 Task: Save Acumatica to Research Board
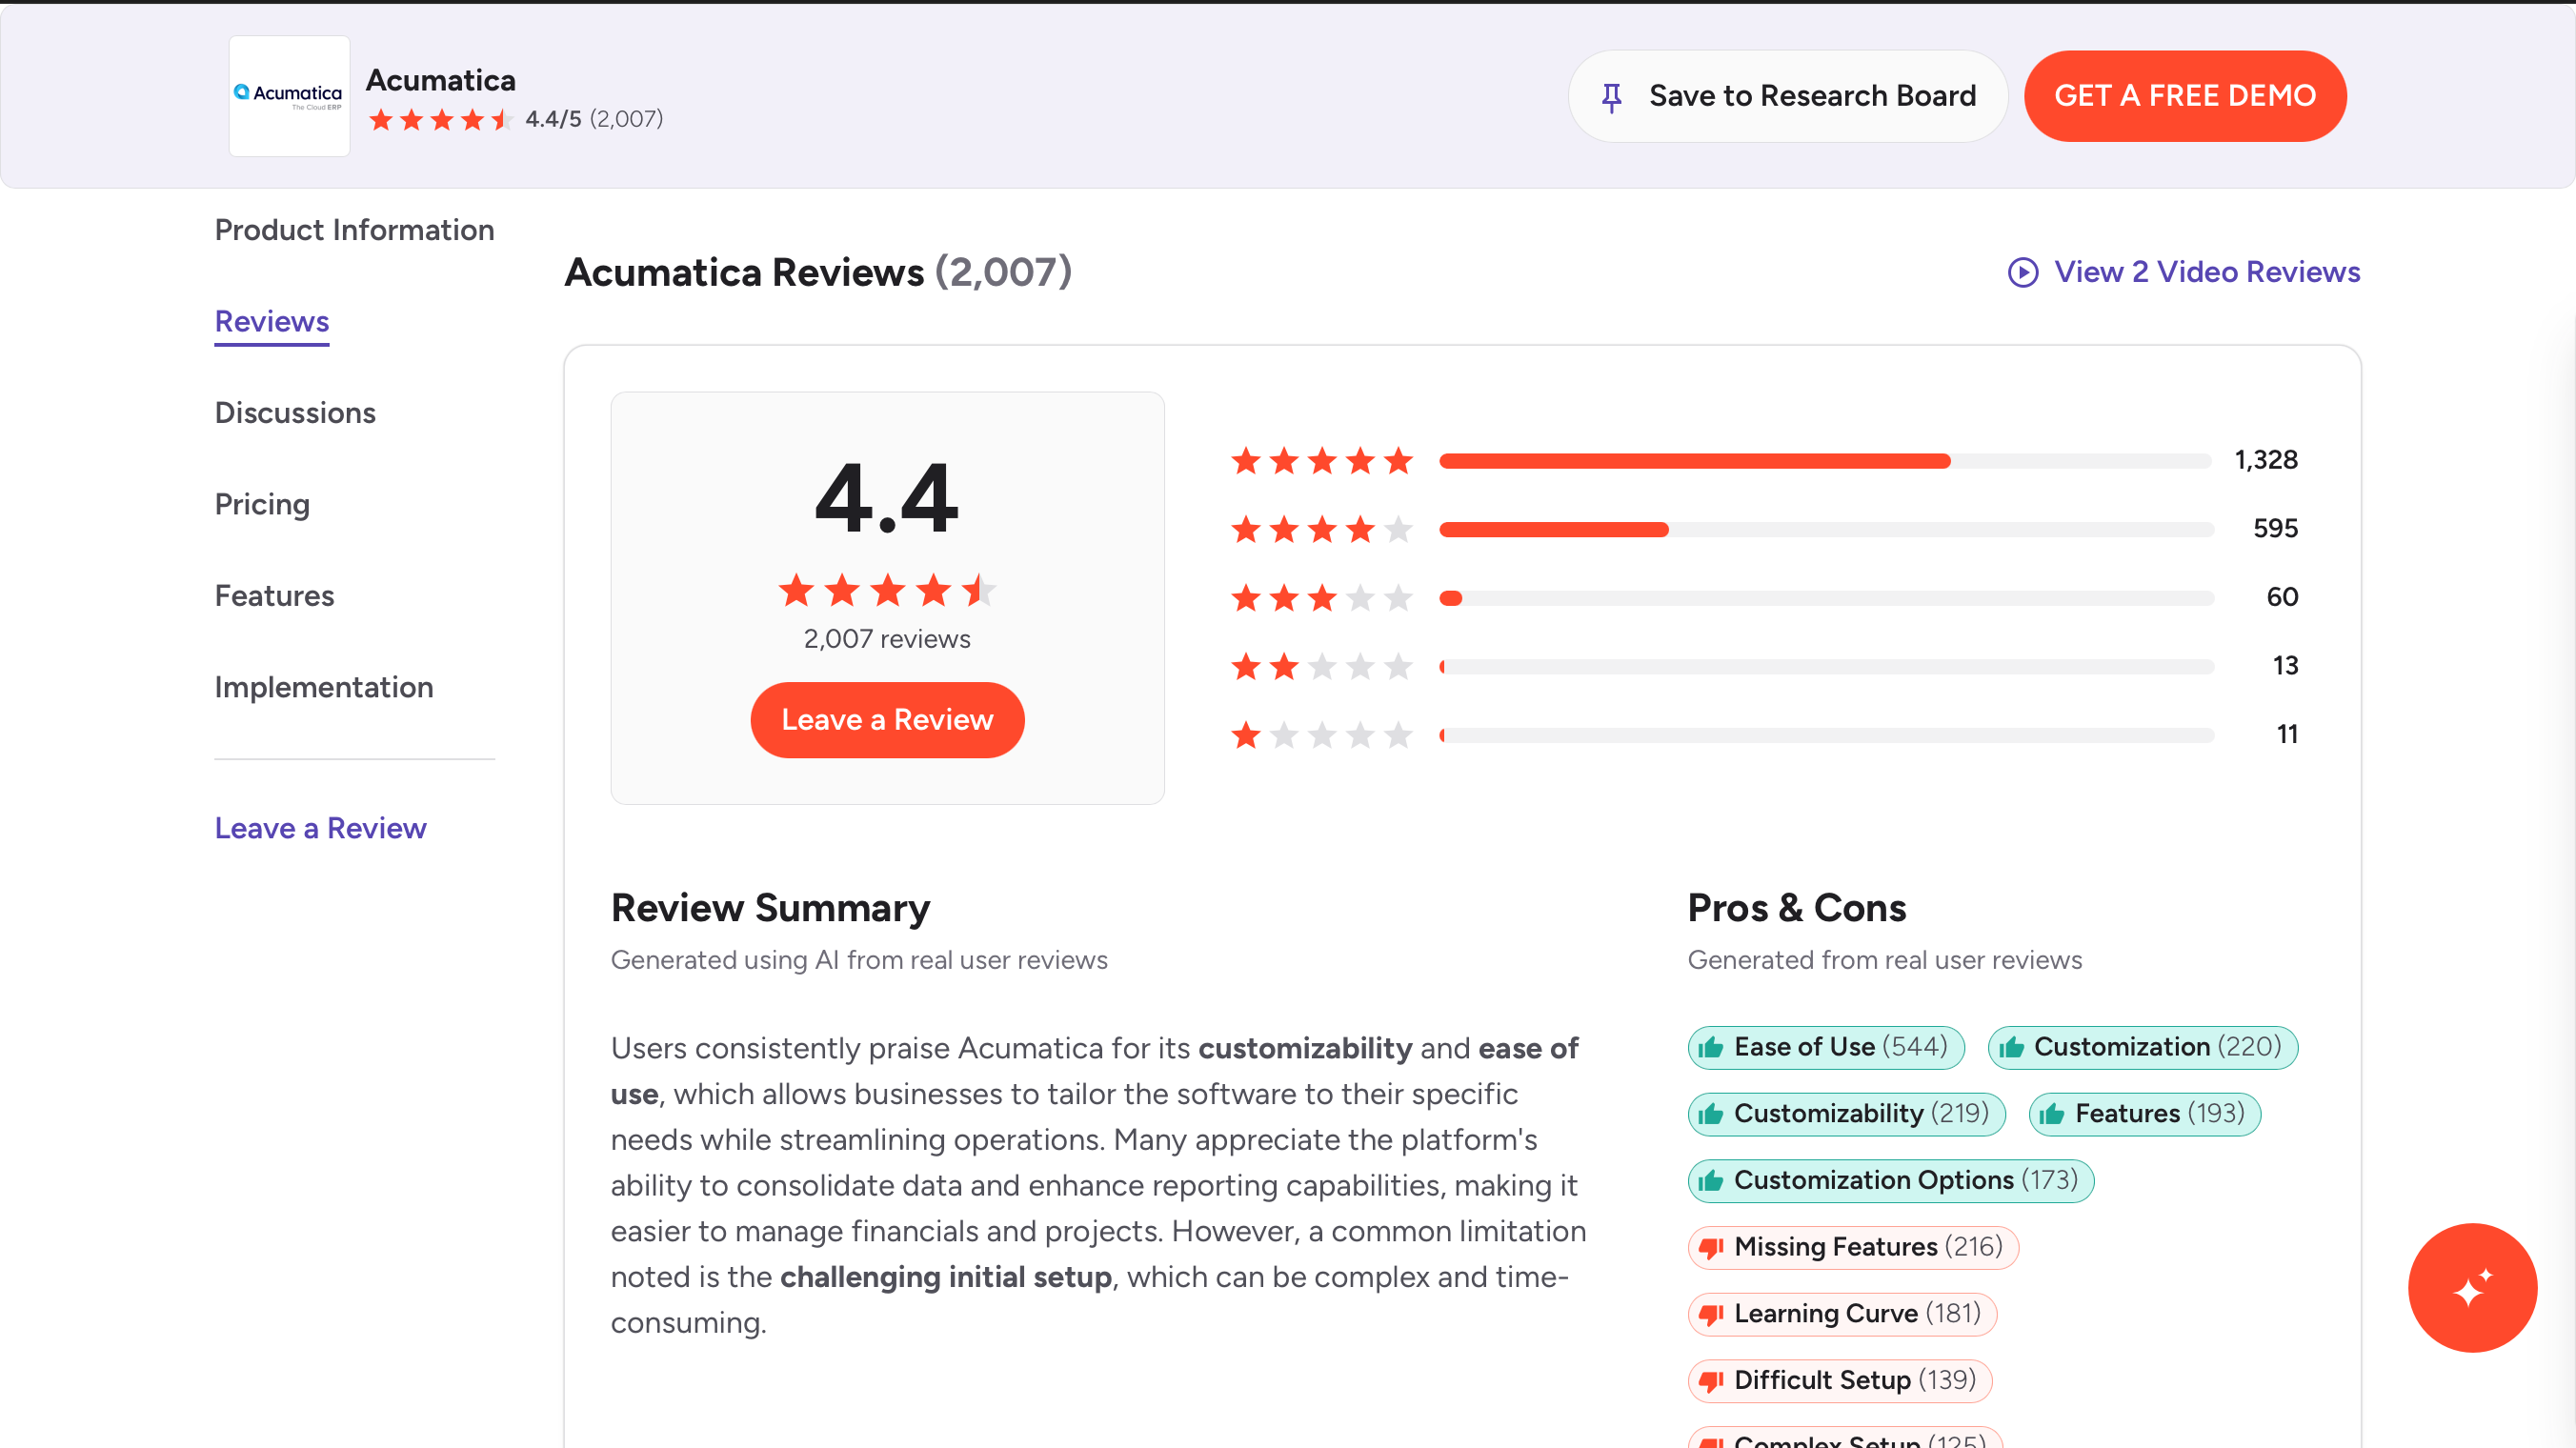pos(1787,96)
